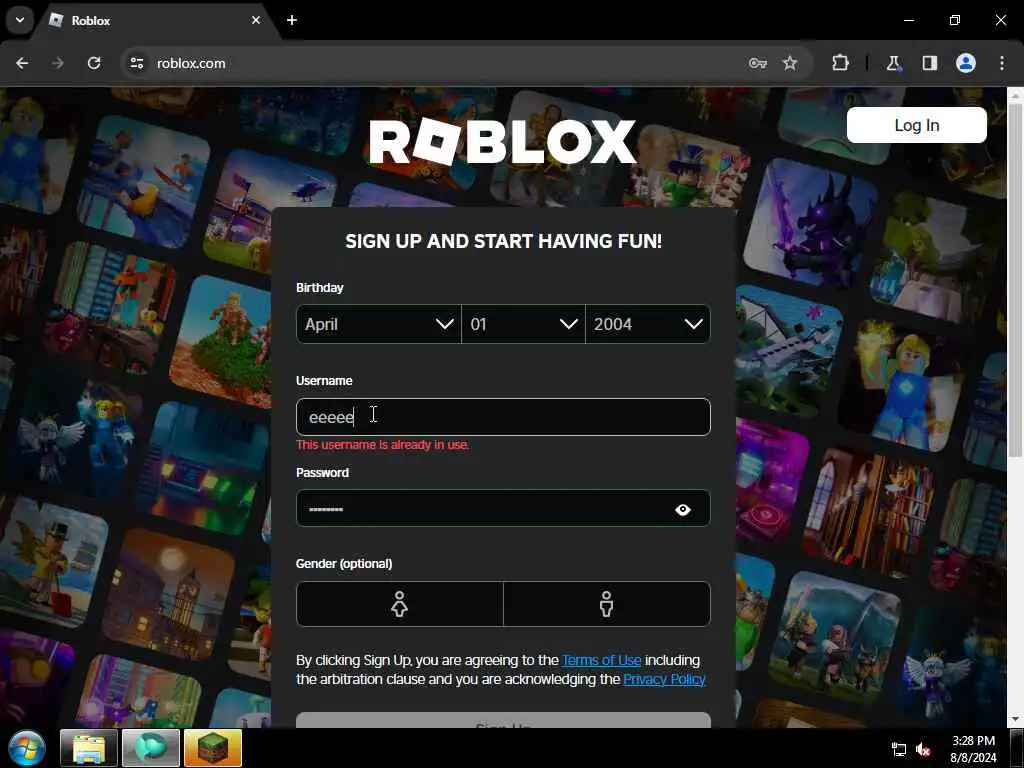The width and height of the screenshot is (1024, 768).
Task: Click the muted volume tray icon
Action: [923, 750]
